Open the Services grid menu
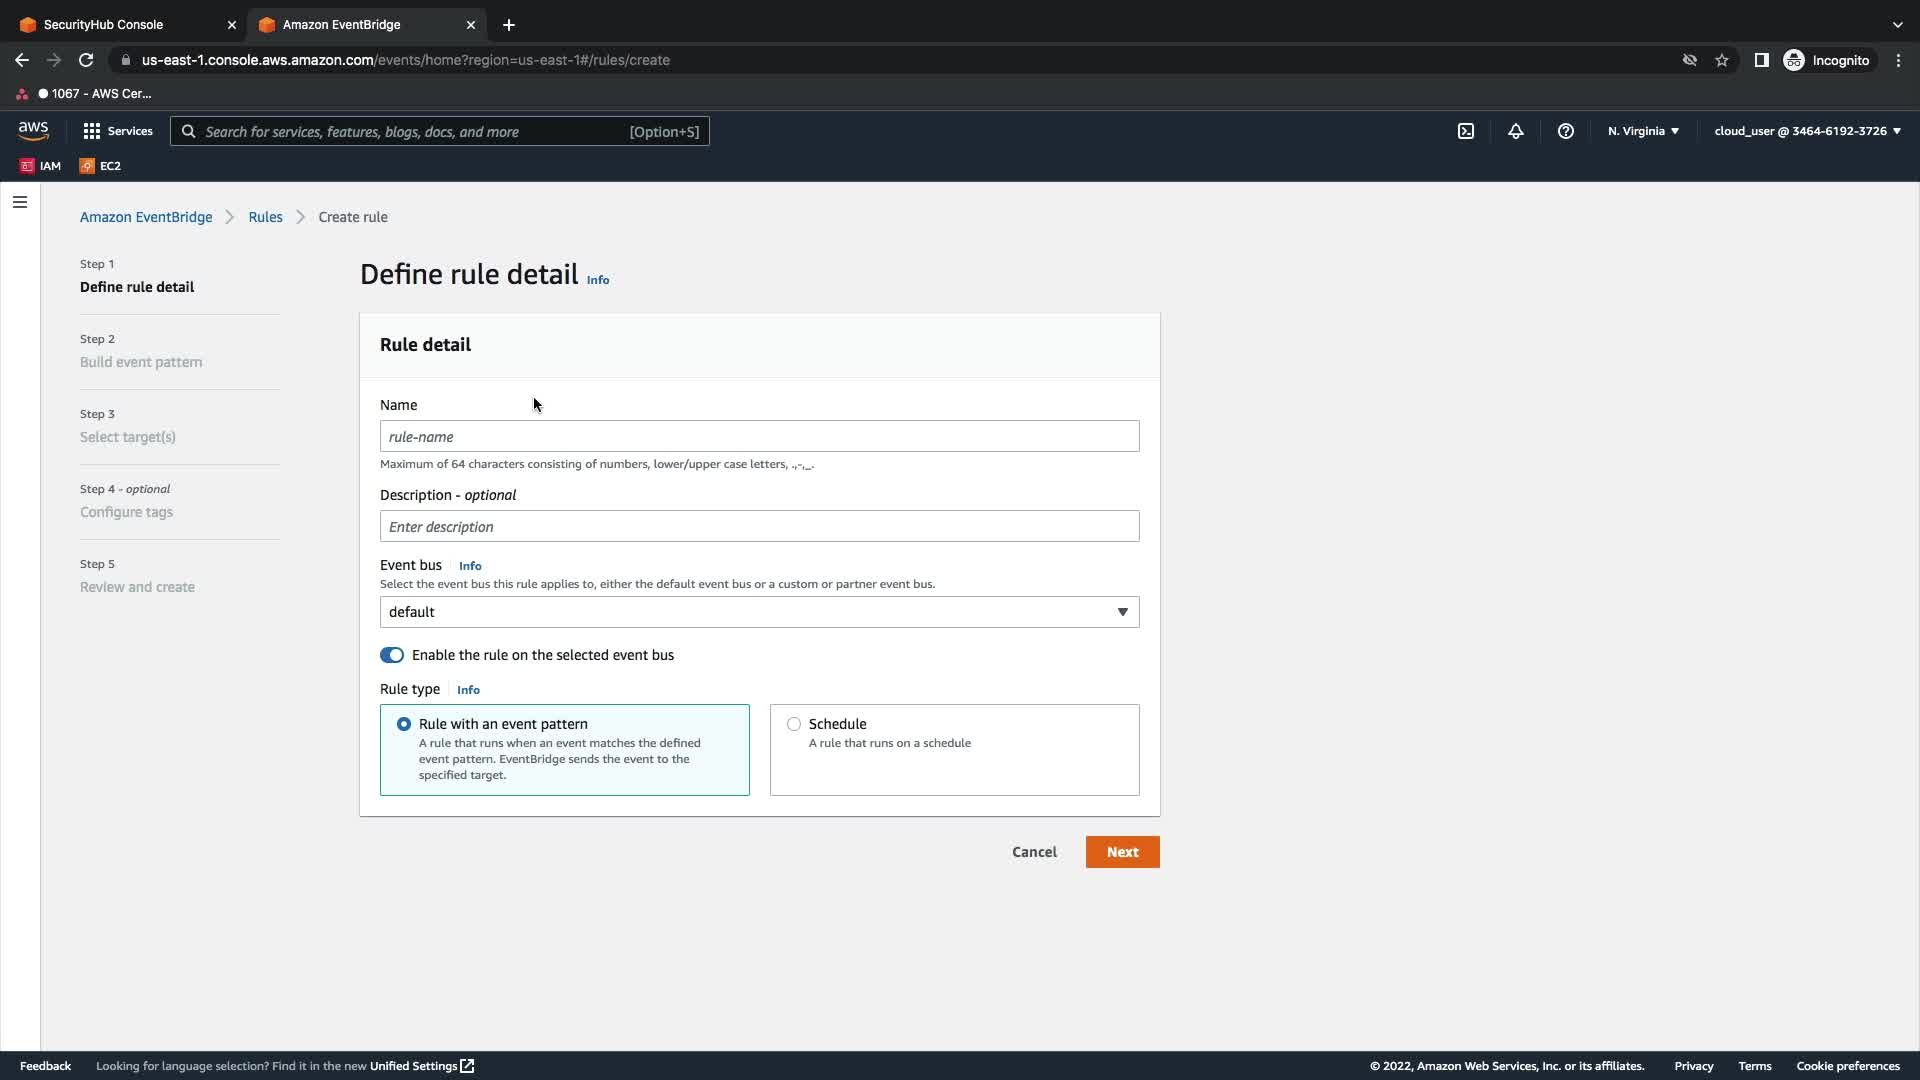 [x=118, y=131]
